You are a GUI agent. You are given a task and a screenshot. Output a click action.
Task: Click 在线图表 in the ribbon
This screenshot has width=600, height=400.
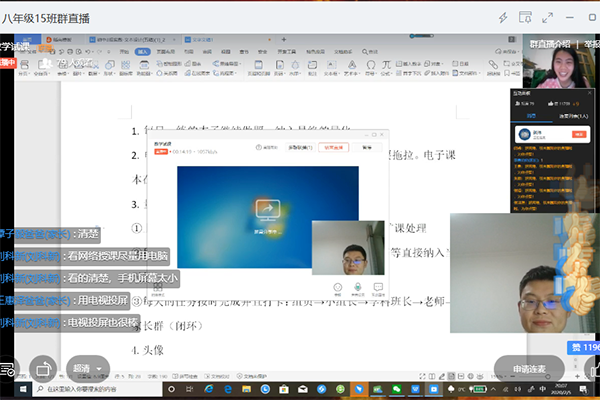[x=197, y=73]
